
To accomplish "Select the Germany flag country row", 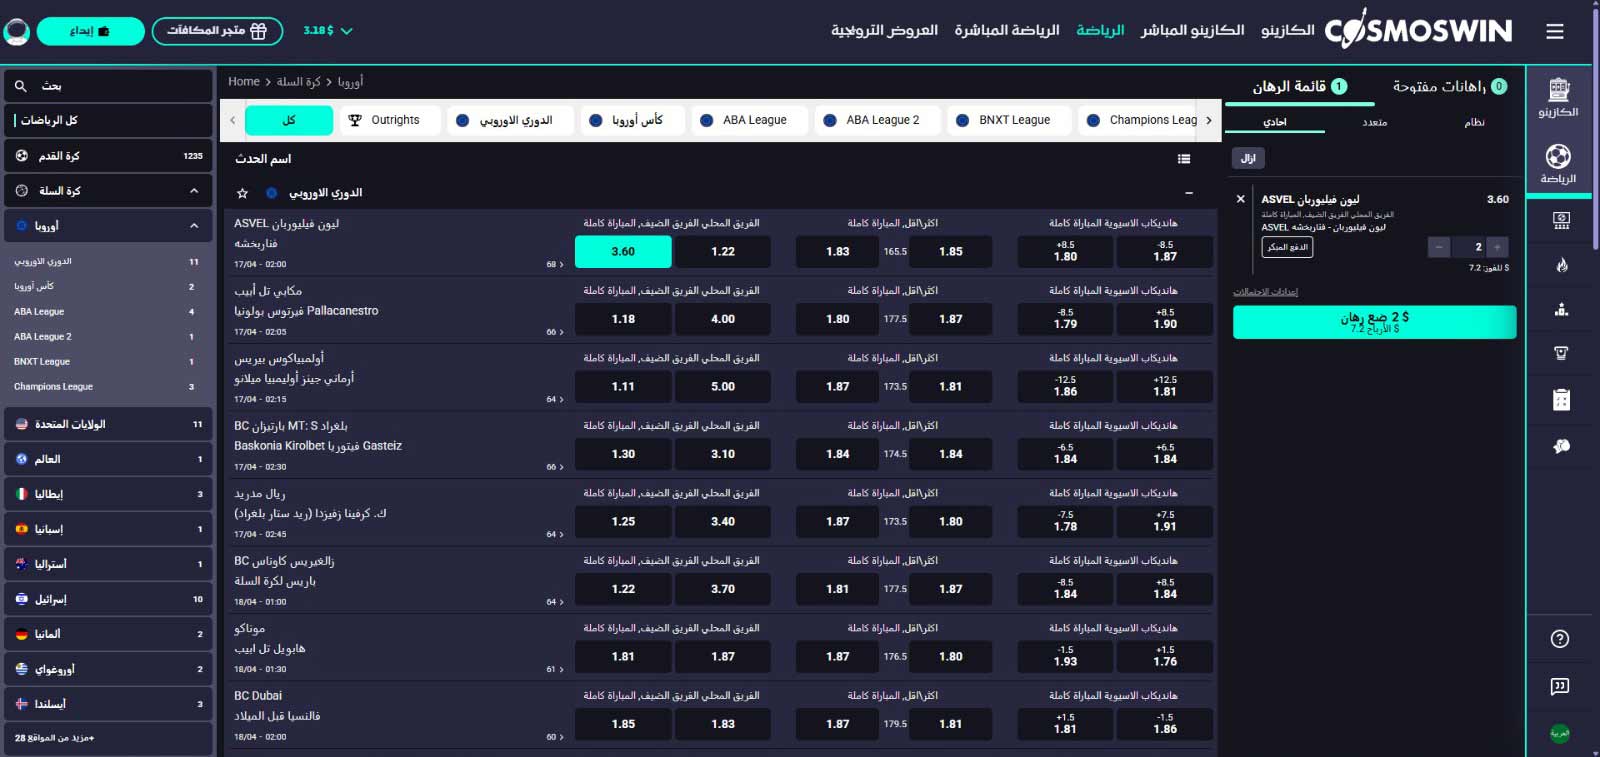I will pyautogui.click(x=109, y=634).
